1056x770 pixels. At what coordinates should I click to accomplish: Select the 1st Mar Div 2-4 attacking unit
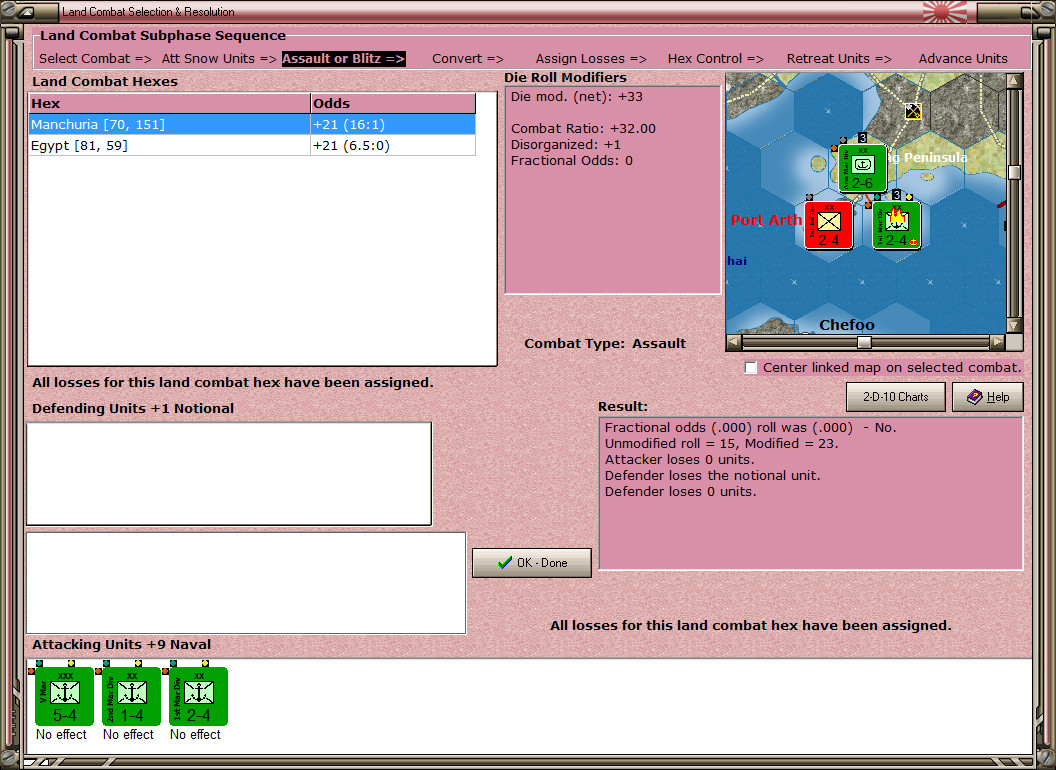tap(198, 696)
